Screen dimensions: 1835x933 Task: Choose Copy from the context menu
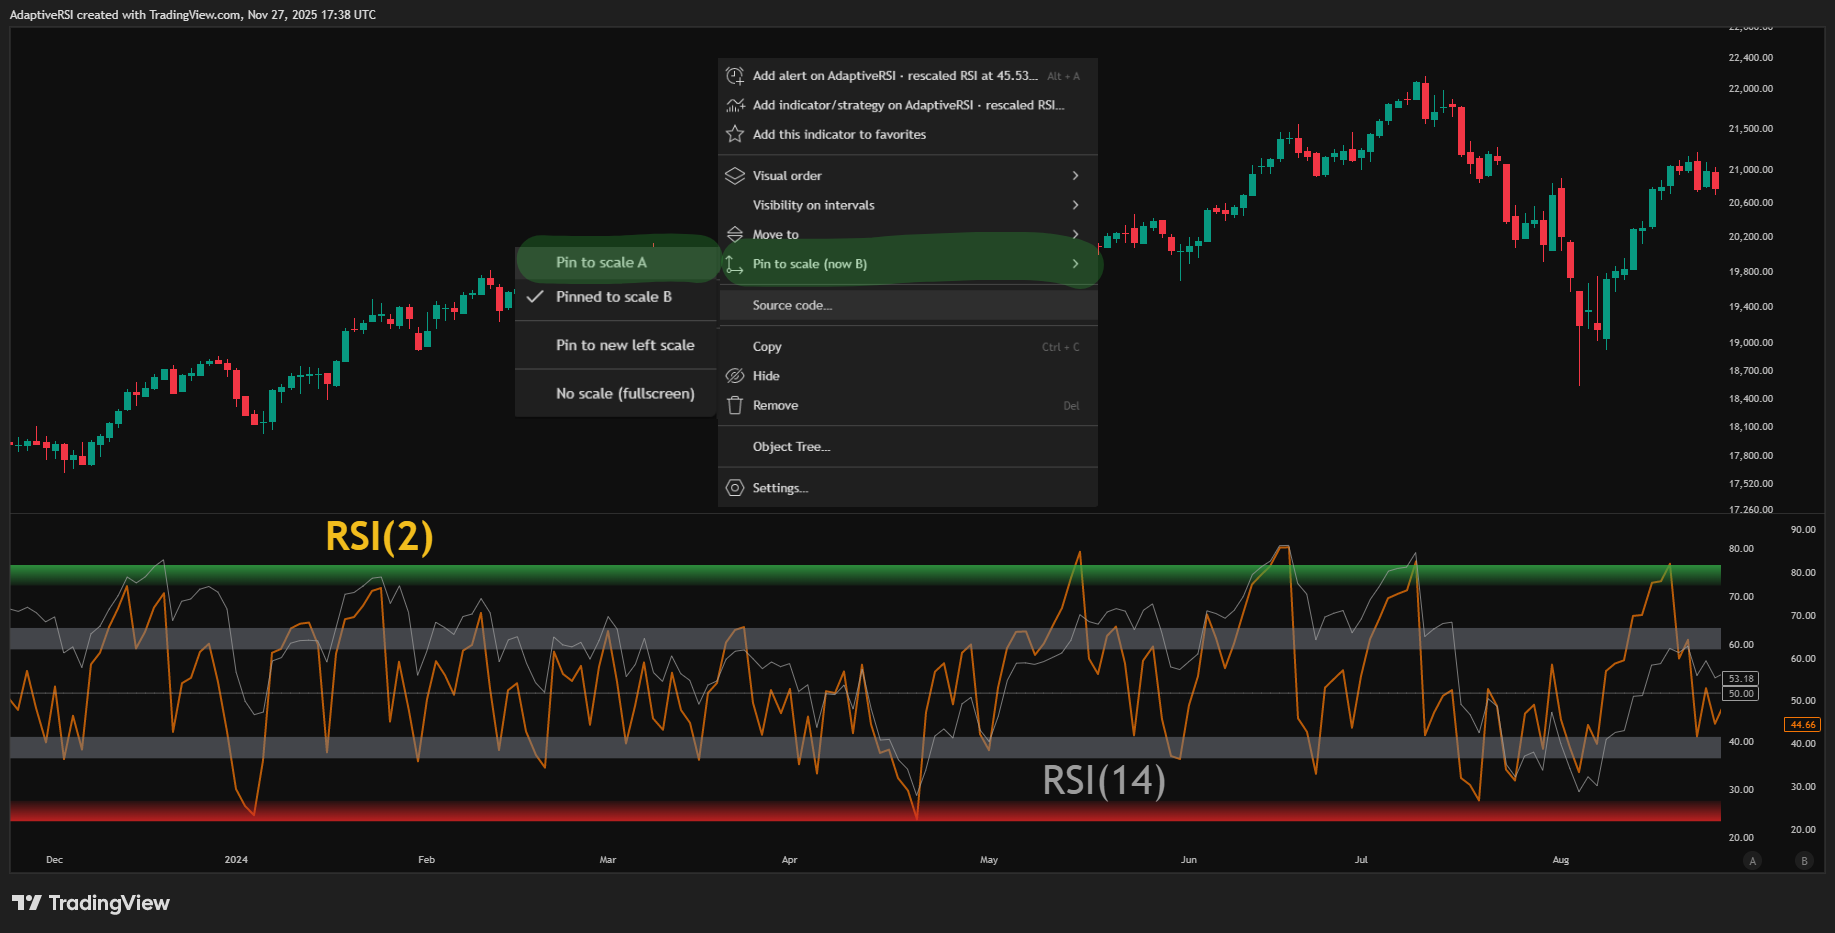908,347
